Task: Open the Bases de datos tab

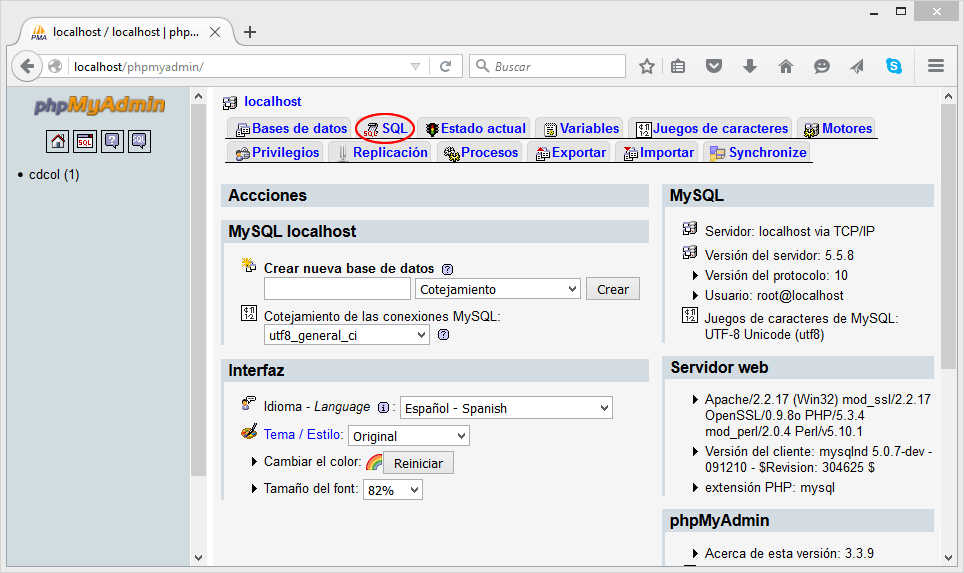Action: (291, 128)
